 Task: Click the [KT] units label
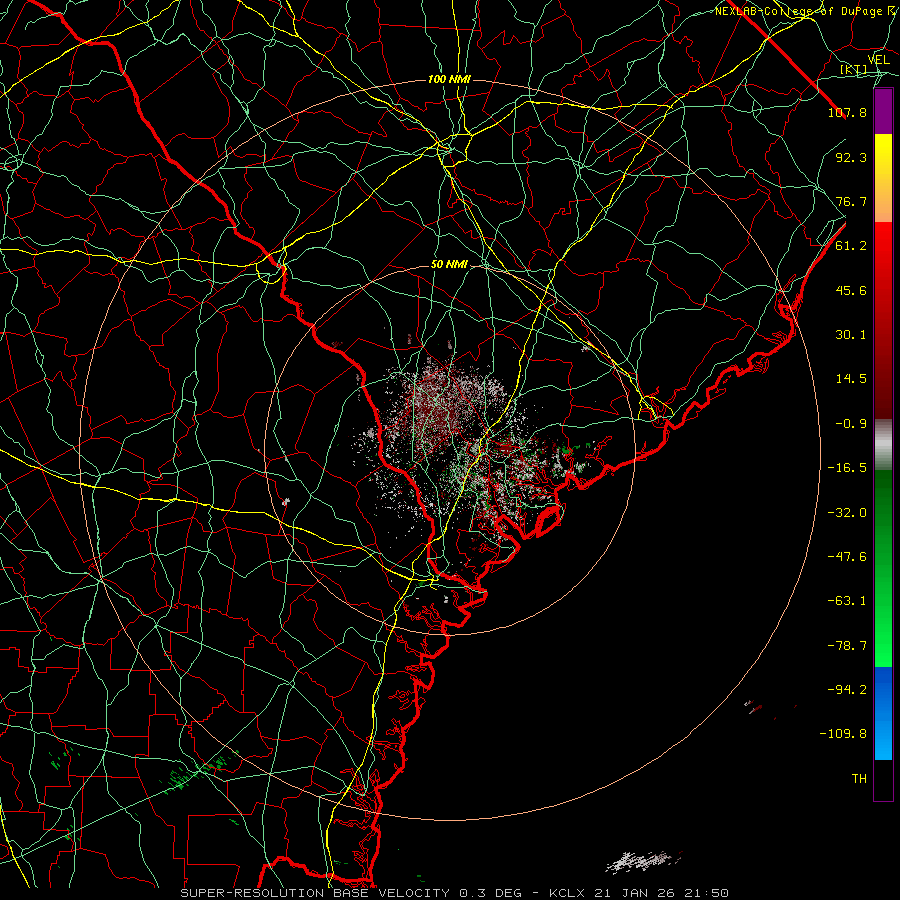coord(854,70)
